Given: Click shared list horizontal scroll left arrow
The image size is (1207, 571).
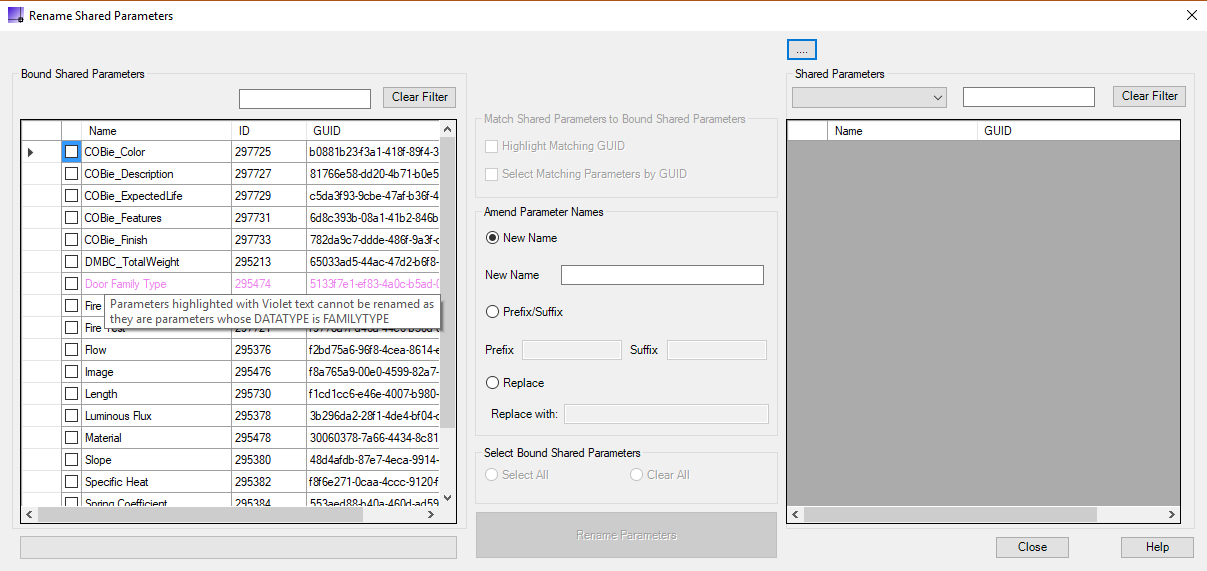Looking at the screenshot, I should [x=796, y=514].
